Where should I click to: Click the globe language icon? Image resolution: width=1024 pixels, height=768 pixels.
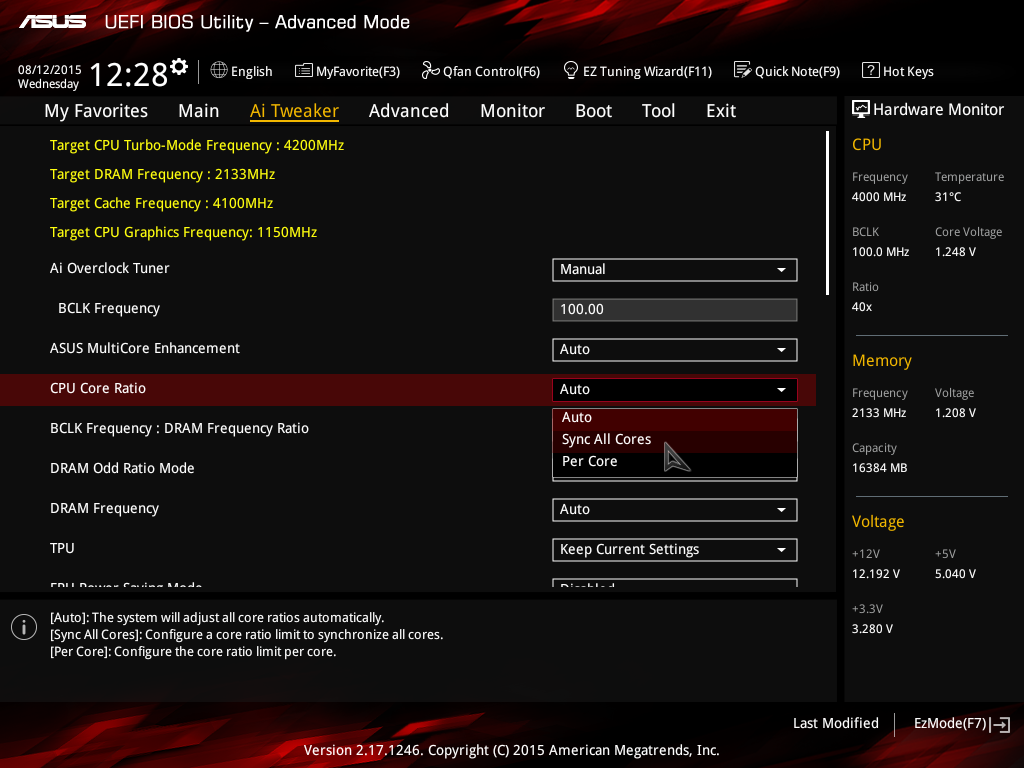[x=219, y=71]
